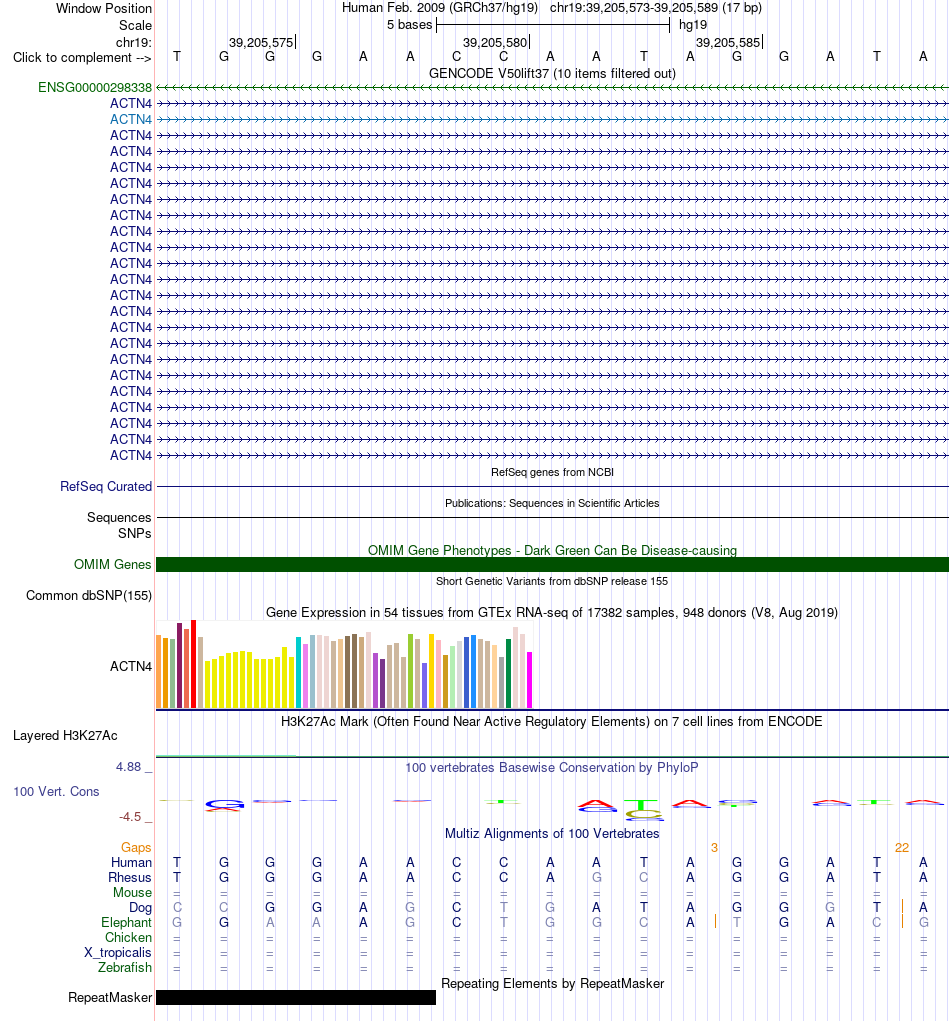950x1021 pixels.
Task: Click the Window Position label
Action: point(104,8)
